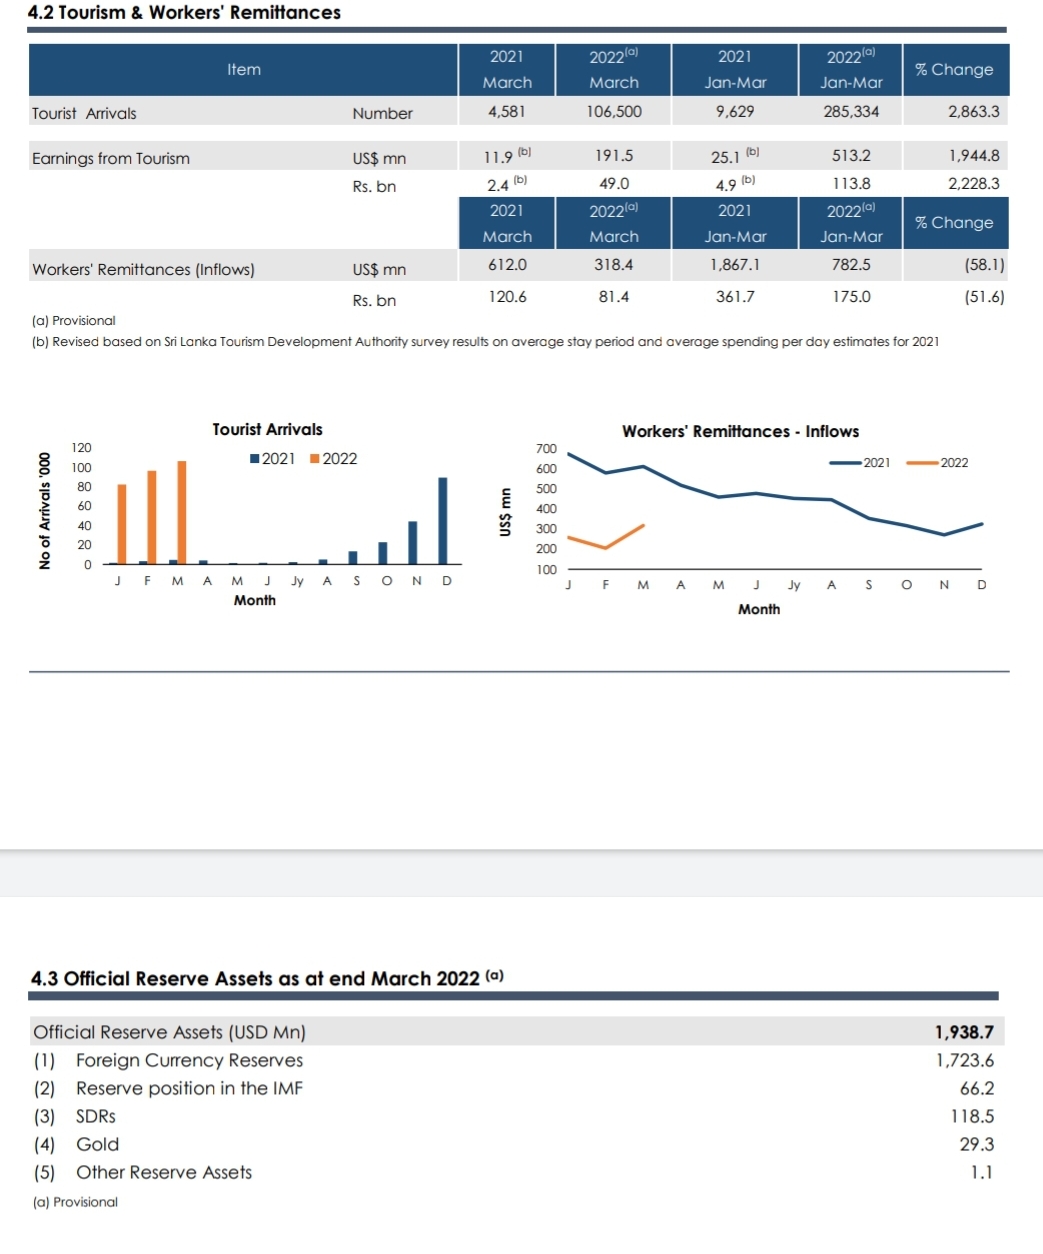Select the value 782.5 in the table
This screenshot has height=1254, width=1043.
[851, 264]
